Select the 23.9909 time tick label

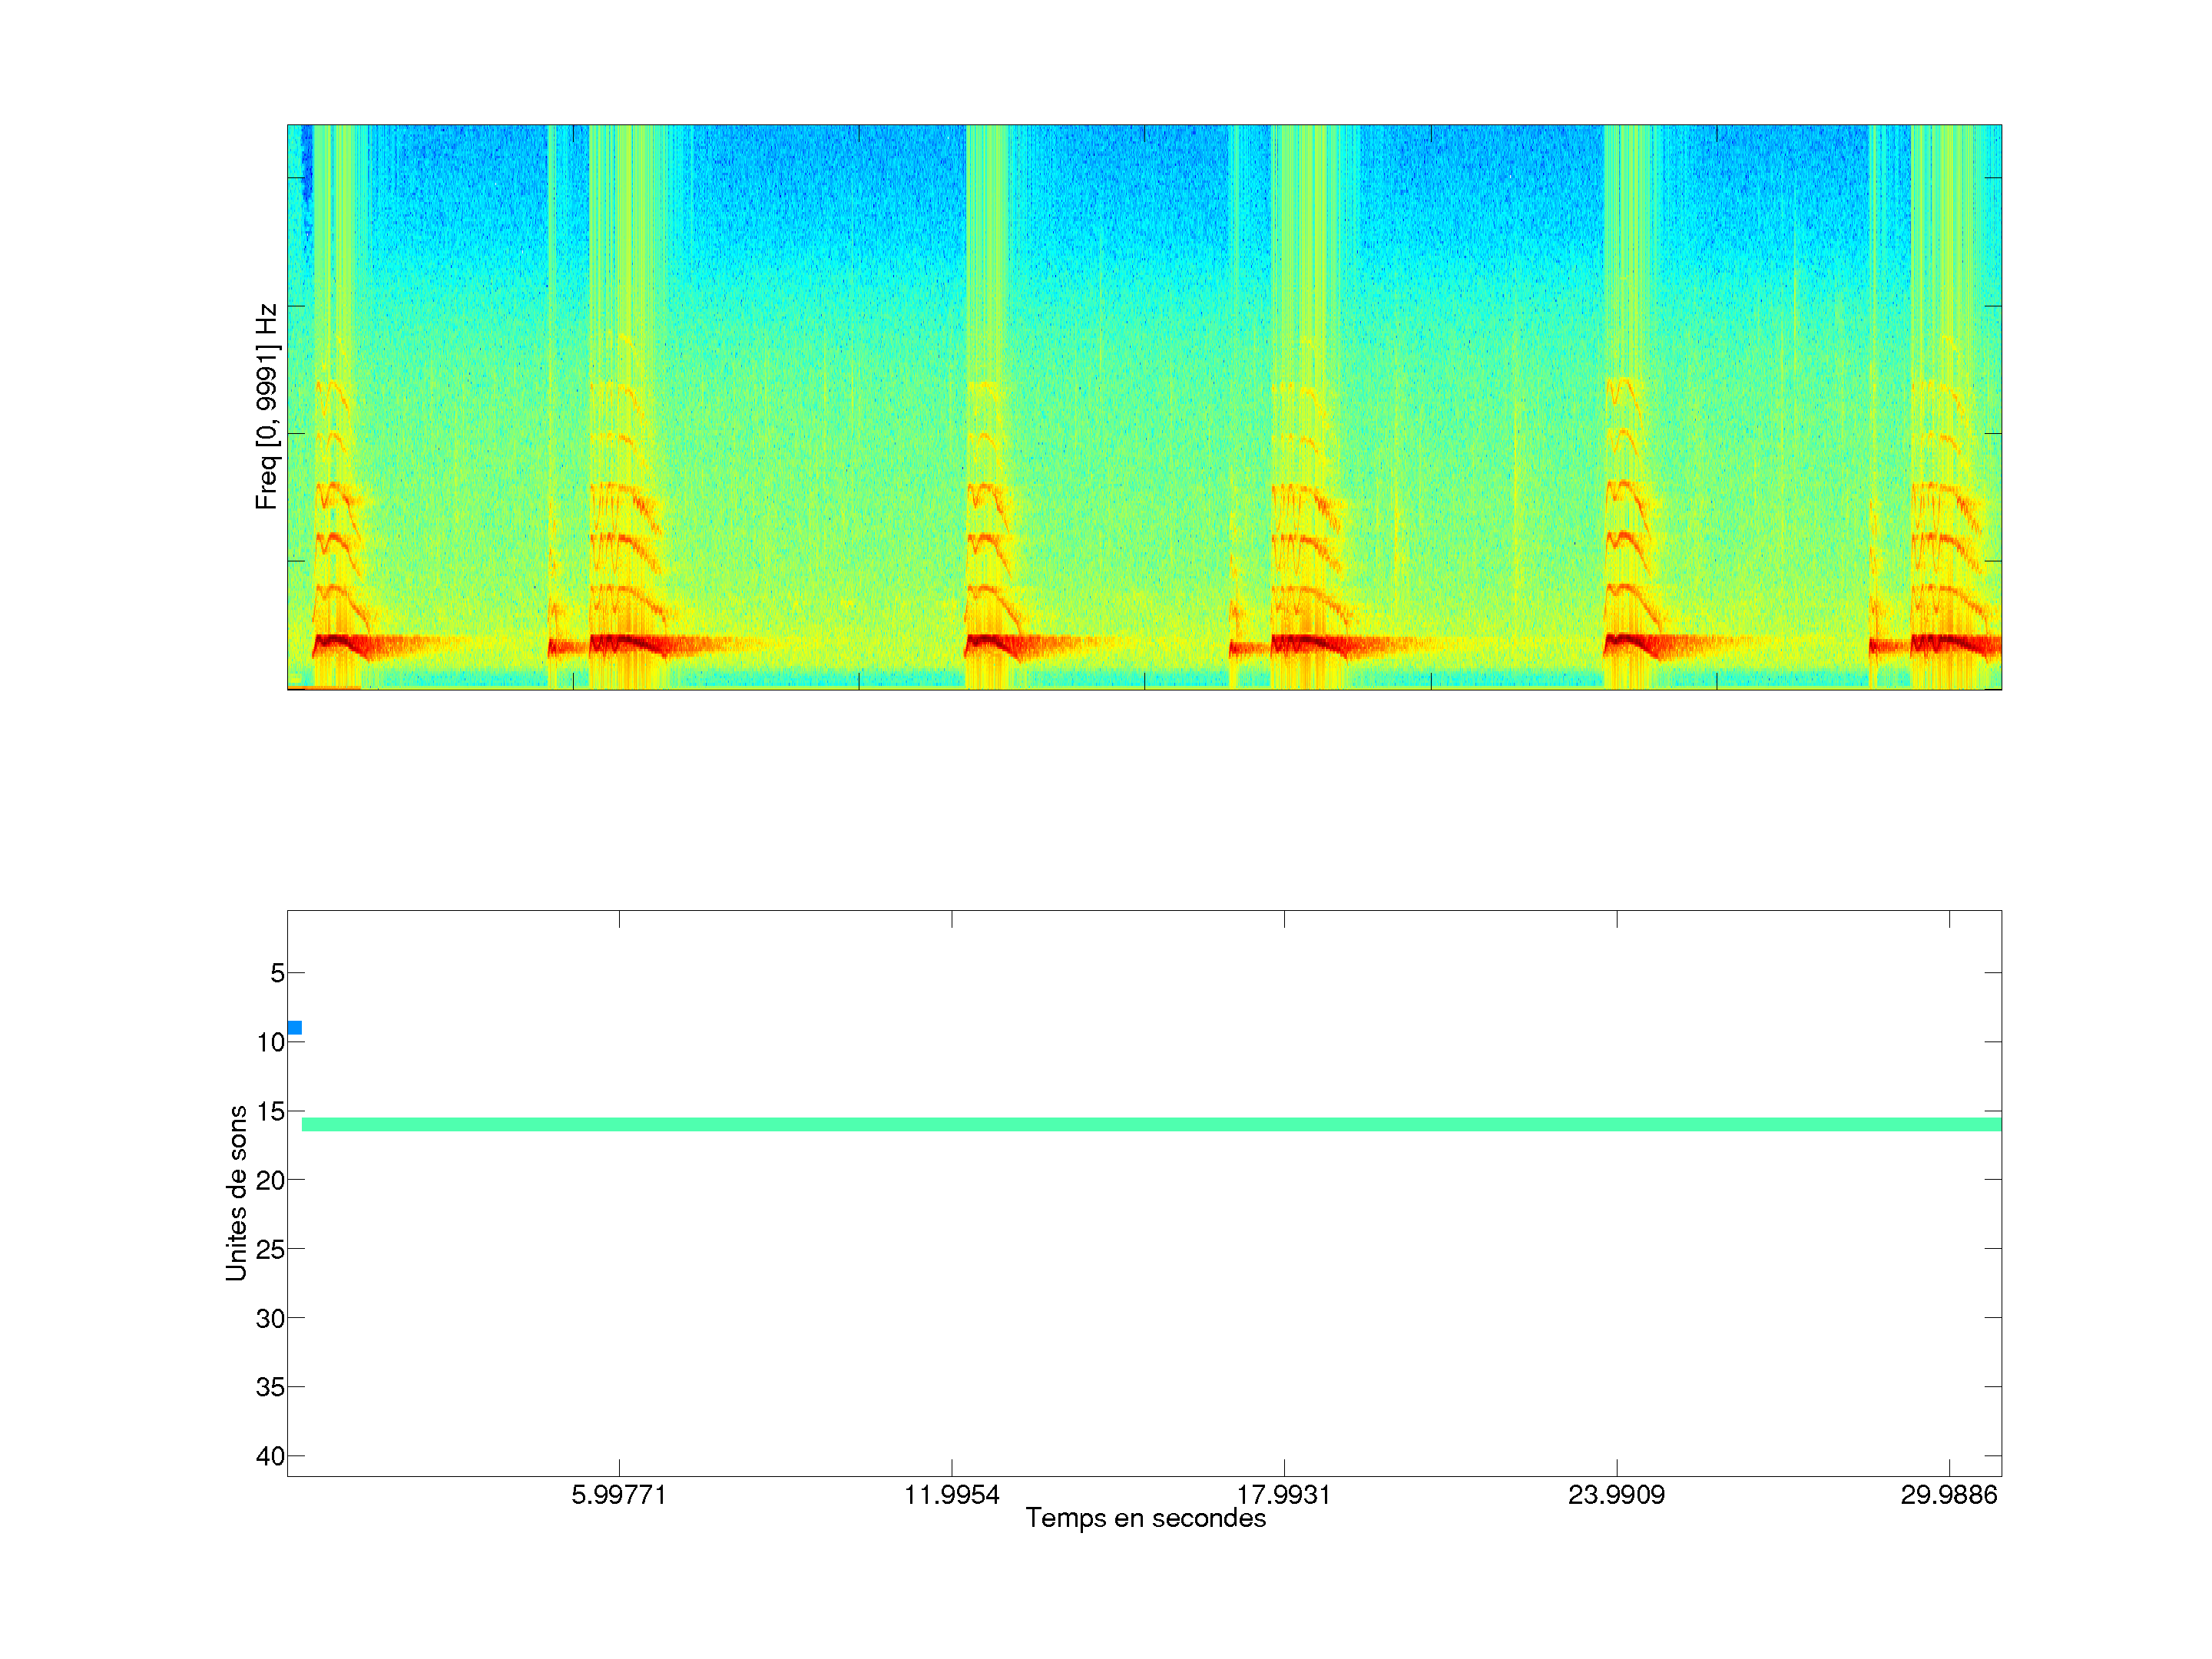(1616, 1495)
